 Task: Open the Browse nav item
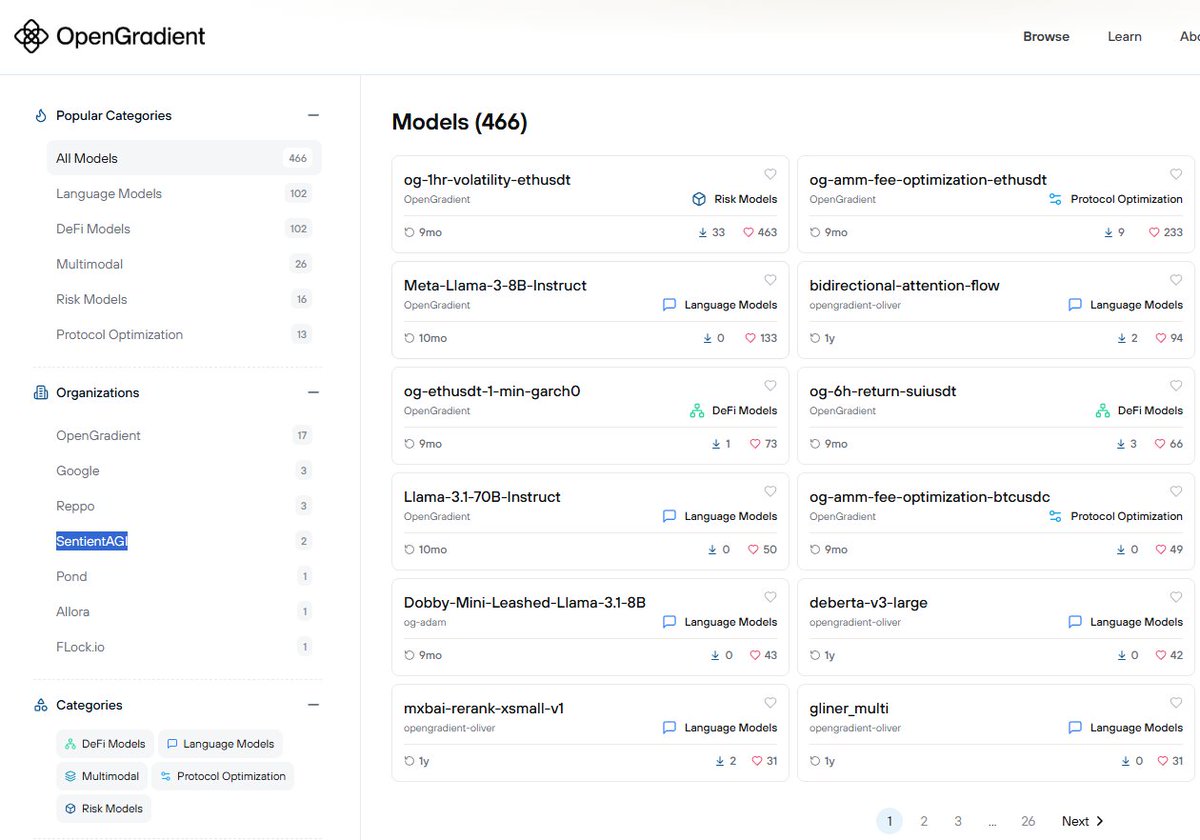pos(1046,37)
